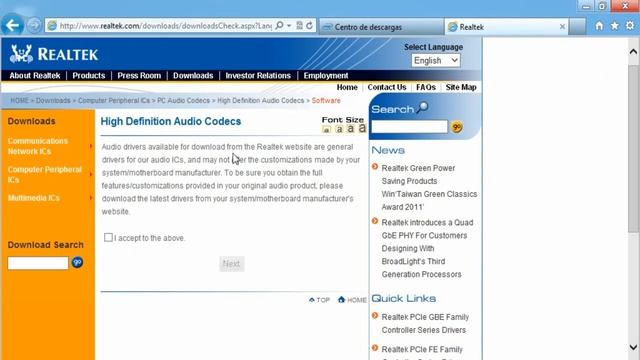The width and height of the screenshot is (640, 360).
Task: Open the browser Home icon
Action: [x=599, y=26]
